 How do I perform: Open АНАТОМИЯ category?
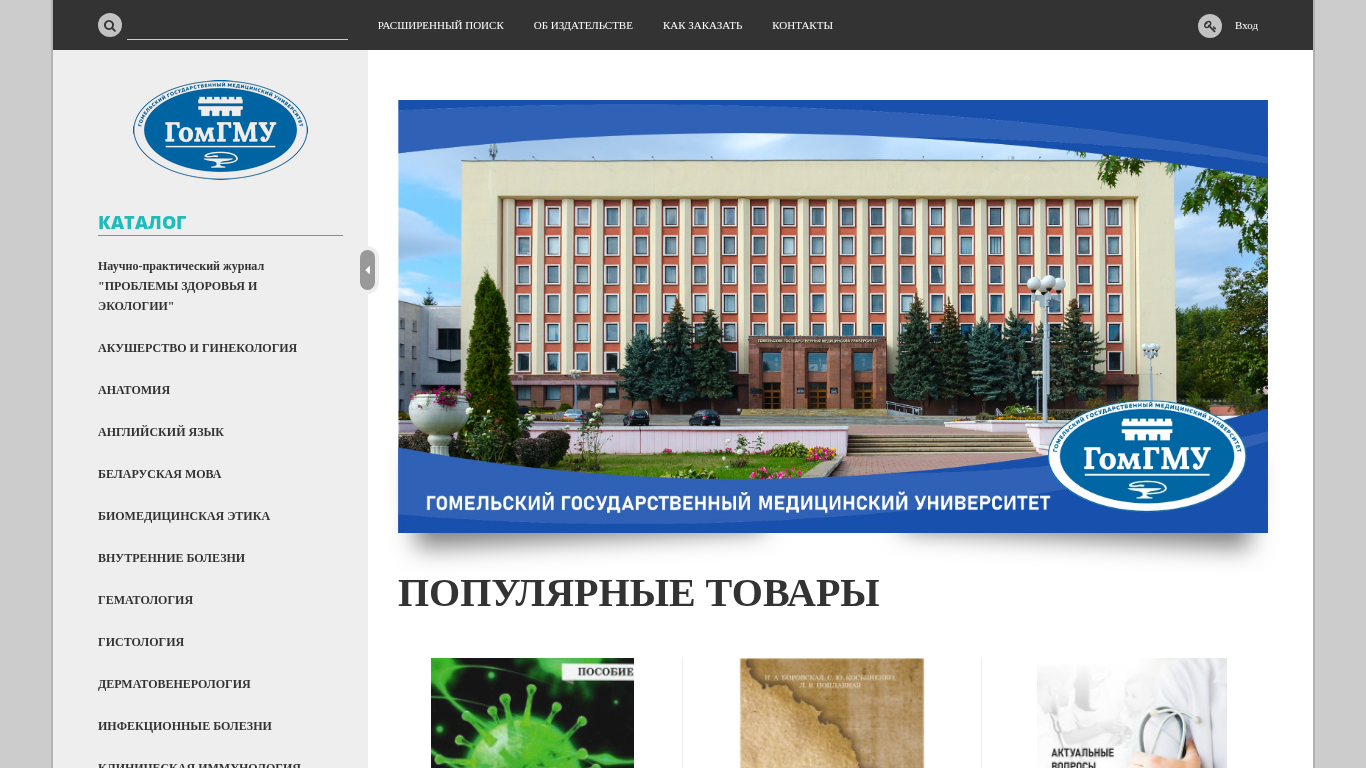tap(134, 390)
